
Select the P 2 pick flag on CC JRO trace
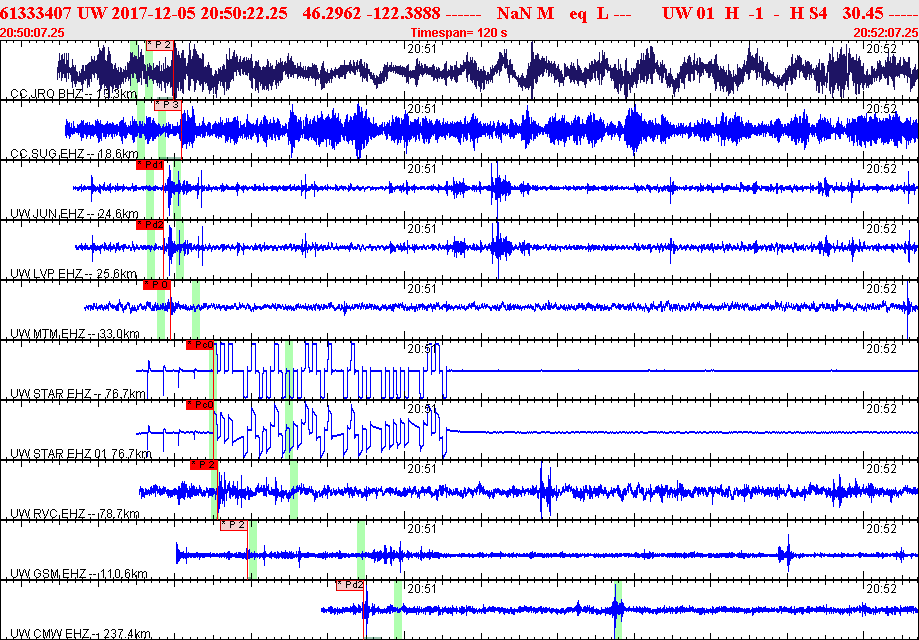point(159,45)
